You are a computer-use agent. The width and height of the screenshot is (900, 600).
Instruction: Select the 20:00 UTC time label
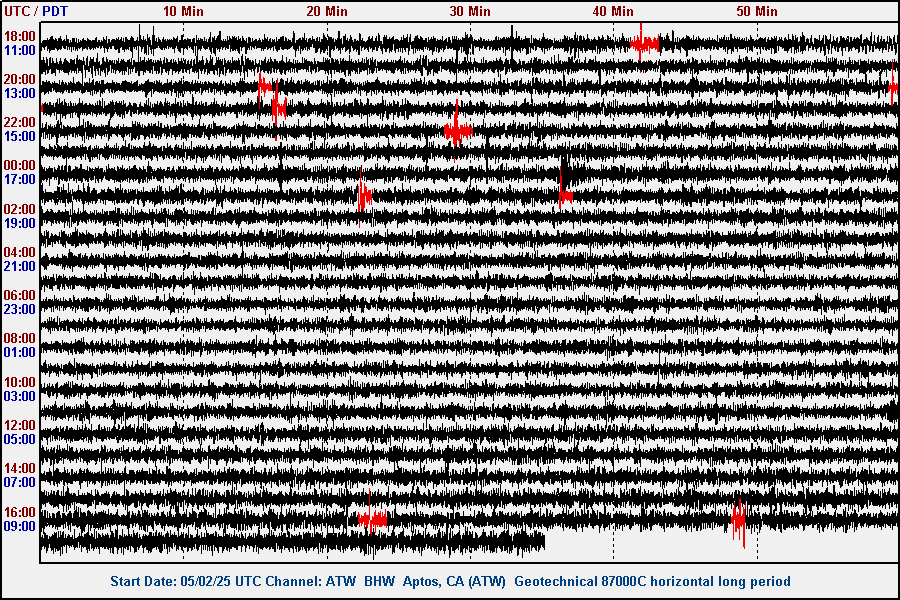pyautogui.click(x=20, y=79)
